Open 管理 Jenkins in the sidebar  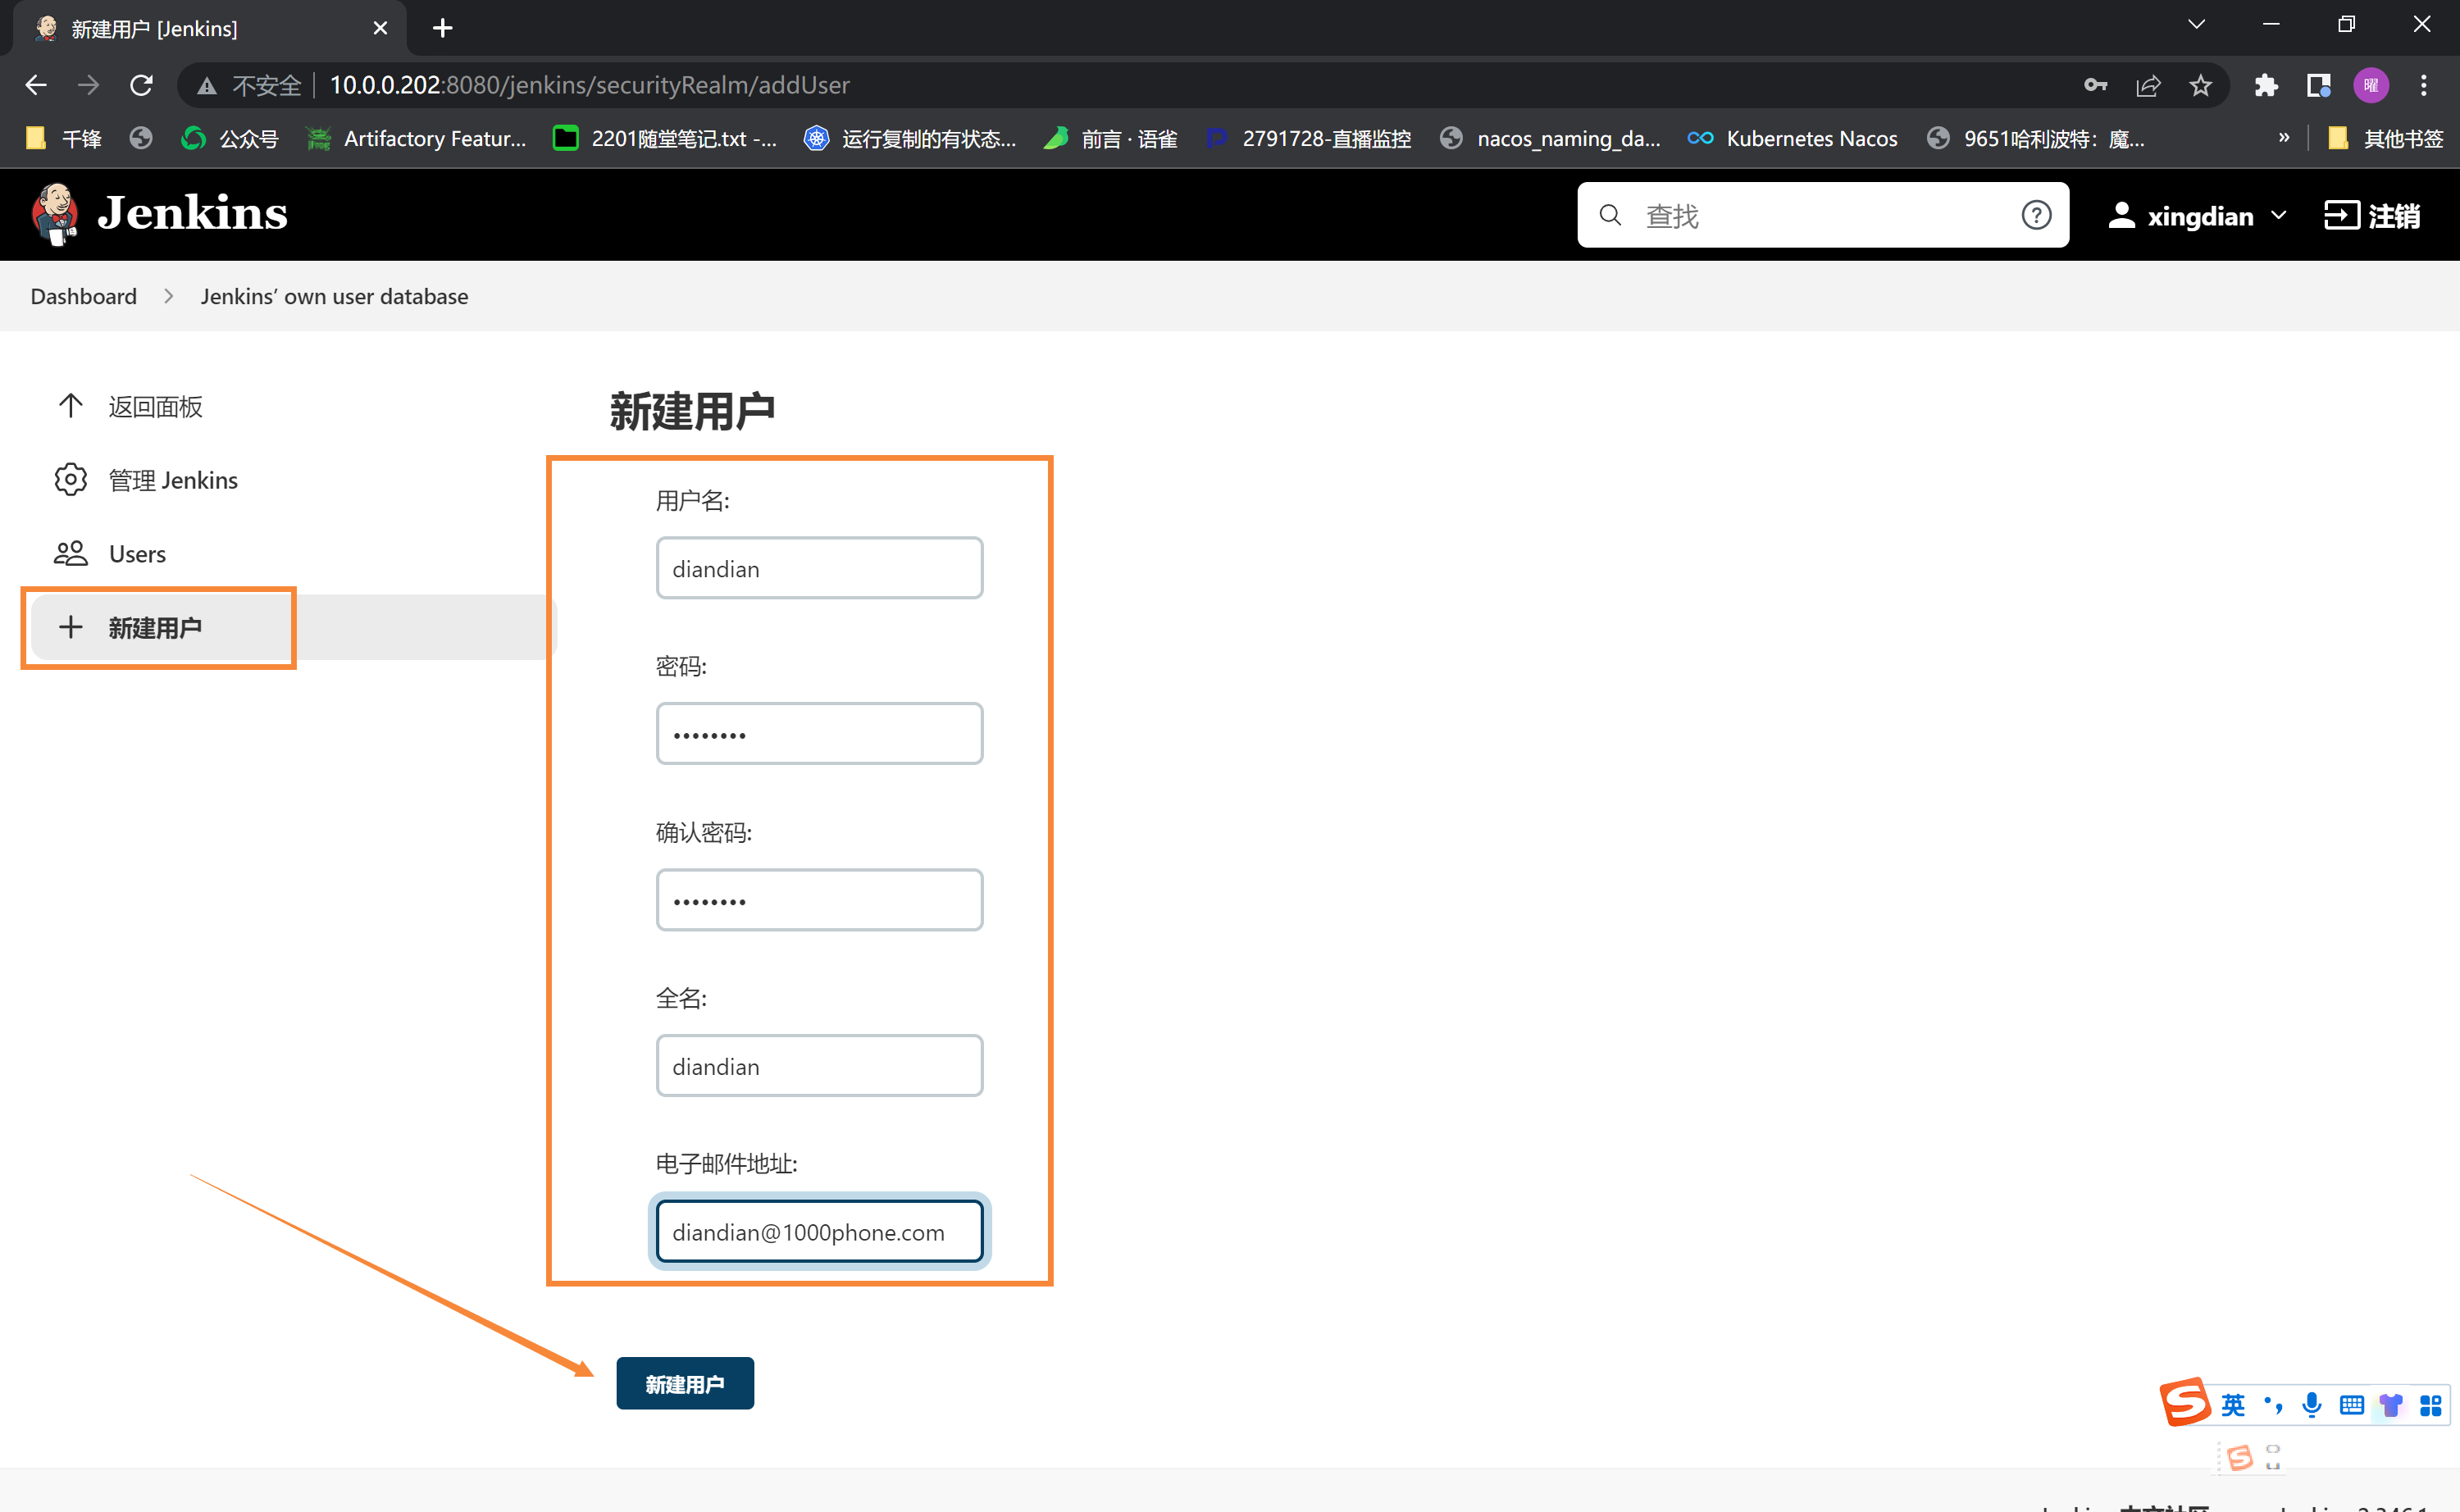coord(173,480)
